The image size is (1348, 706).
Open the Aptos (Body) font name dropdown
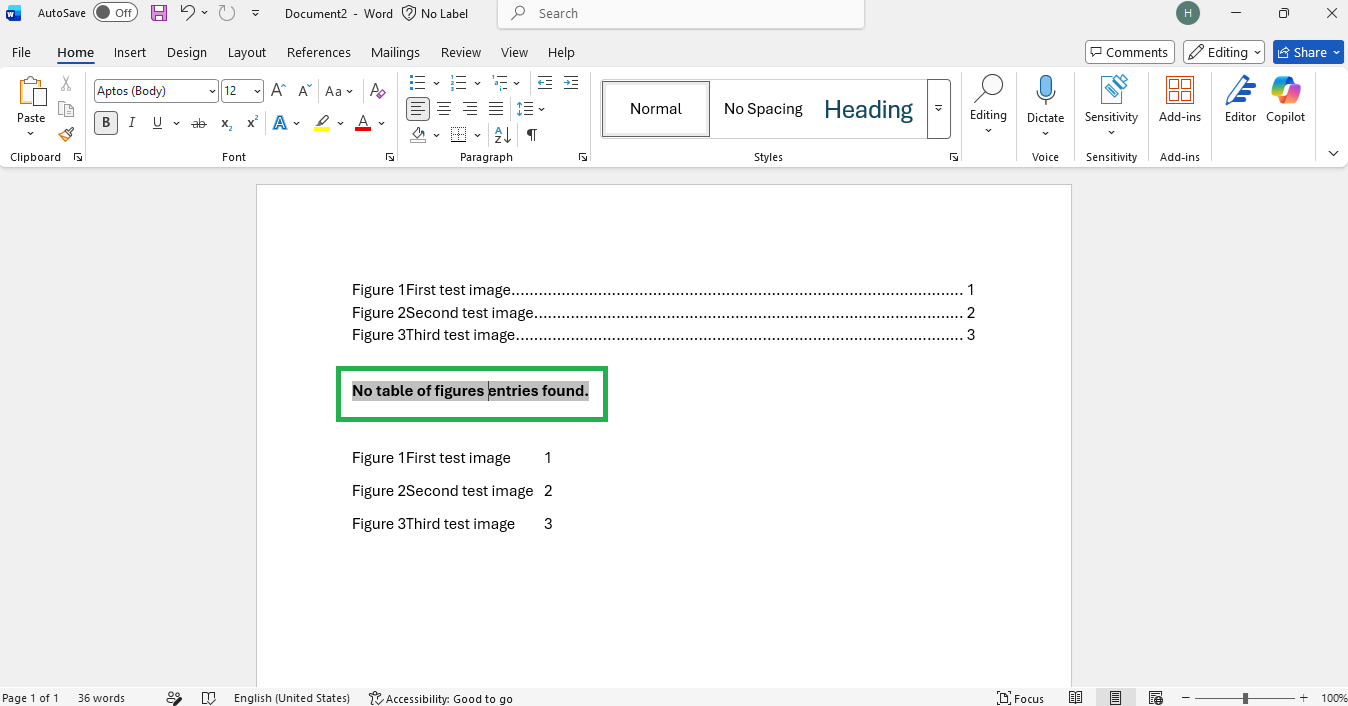click(213, 91)
